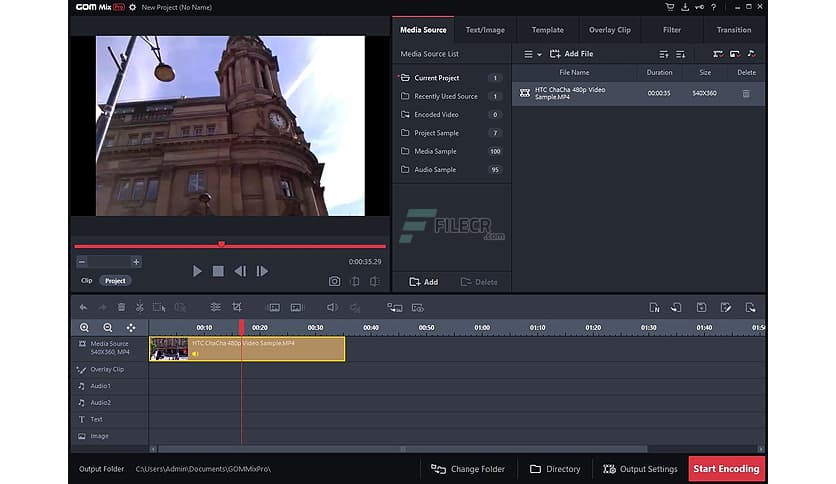Switch to the Template tab
Screen dimensions: 836x484
coord(548,30)
